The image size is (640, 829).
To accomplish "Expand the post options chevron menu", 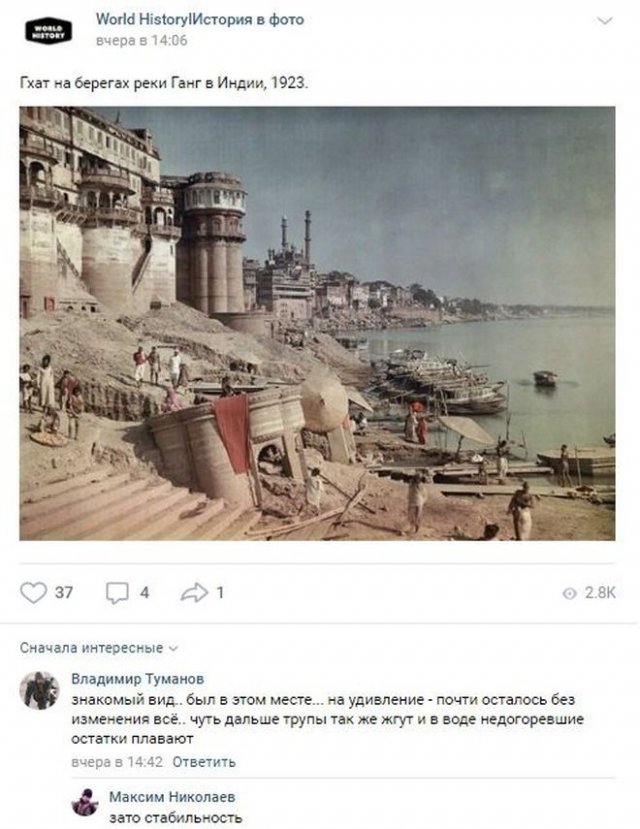I will [605, 21].
